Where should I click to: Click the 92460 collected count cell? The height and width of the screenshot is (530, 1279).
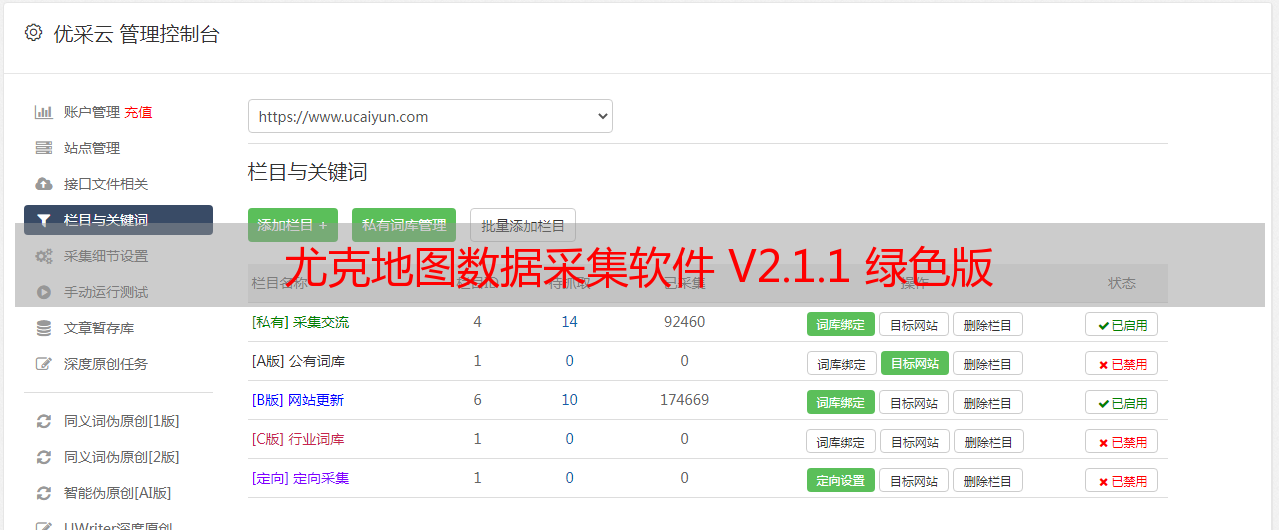(684, 322)
